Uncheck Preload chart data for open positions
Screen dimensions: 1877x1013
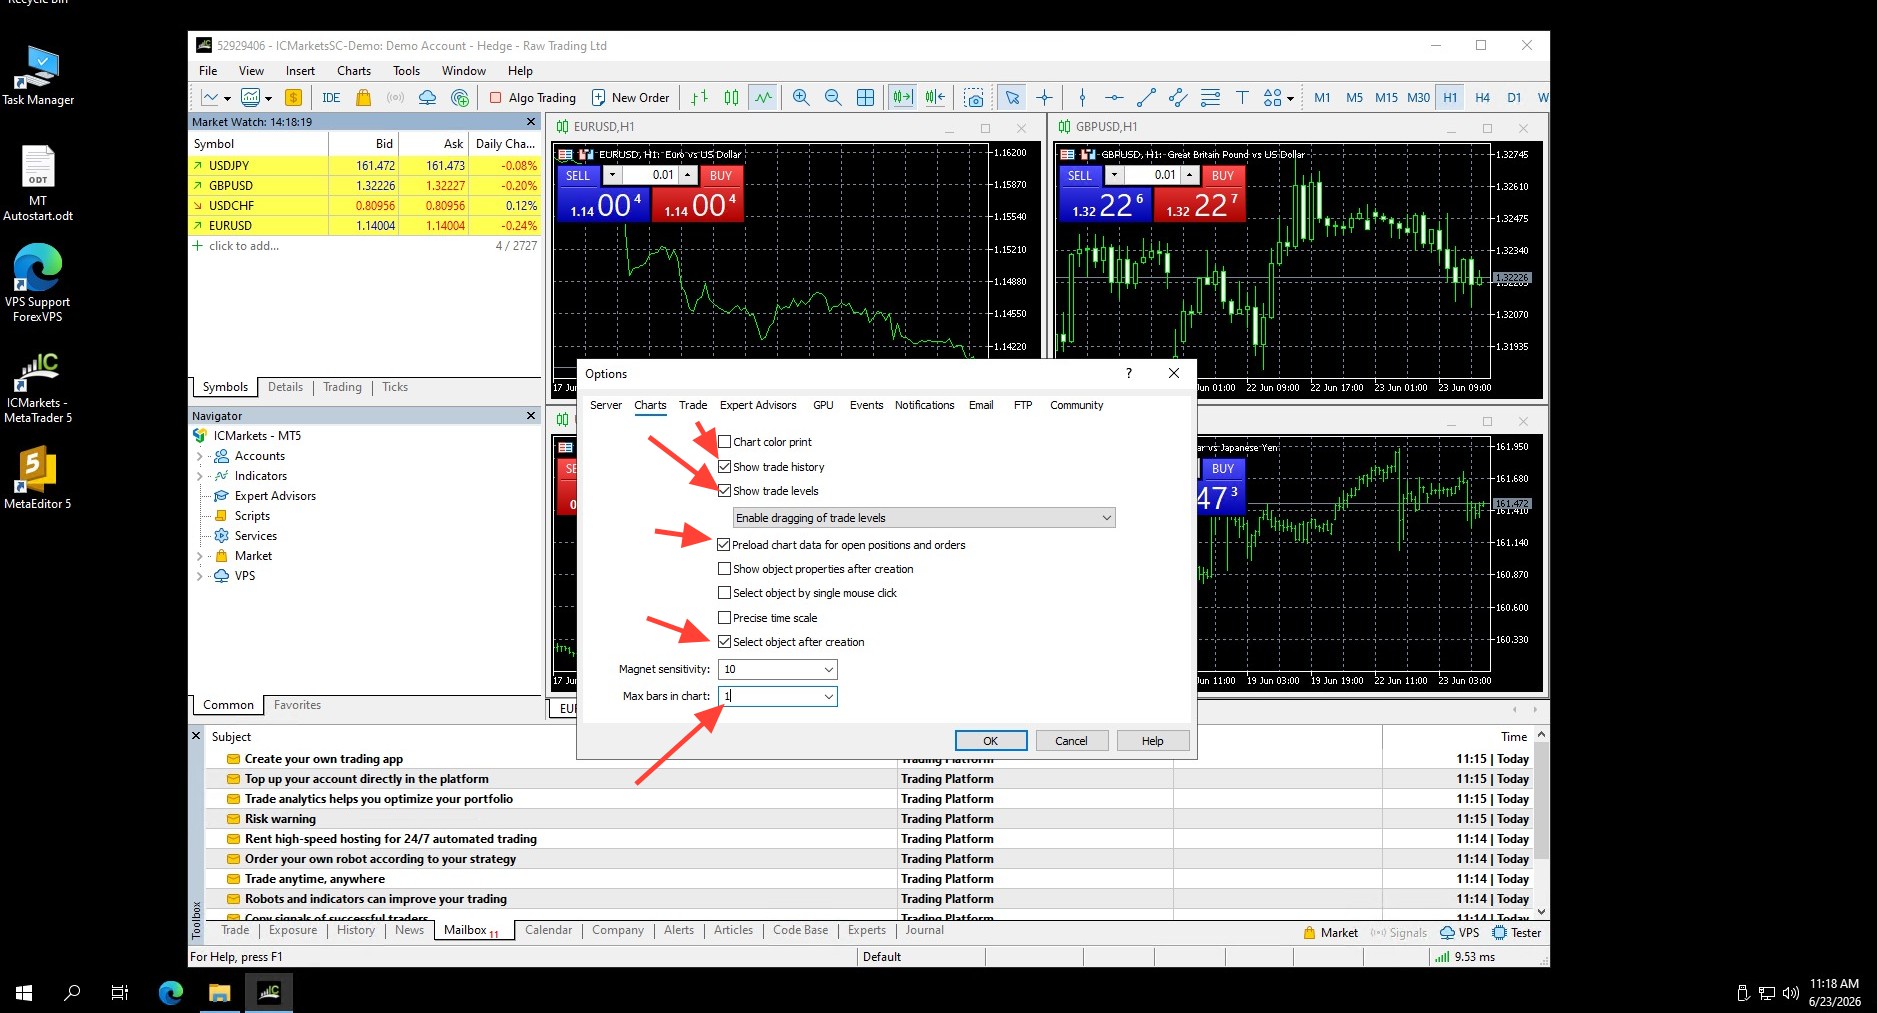(724, 545)
